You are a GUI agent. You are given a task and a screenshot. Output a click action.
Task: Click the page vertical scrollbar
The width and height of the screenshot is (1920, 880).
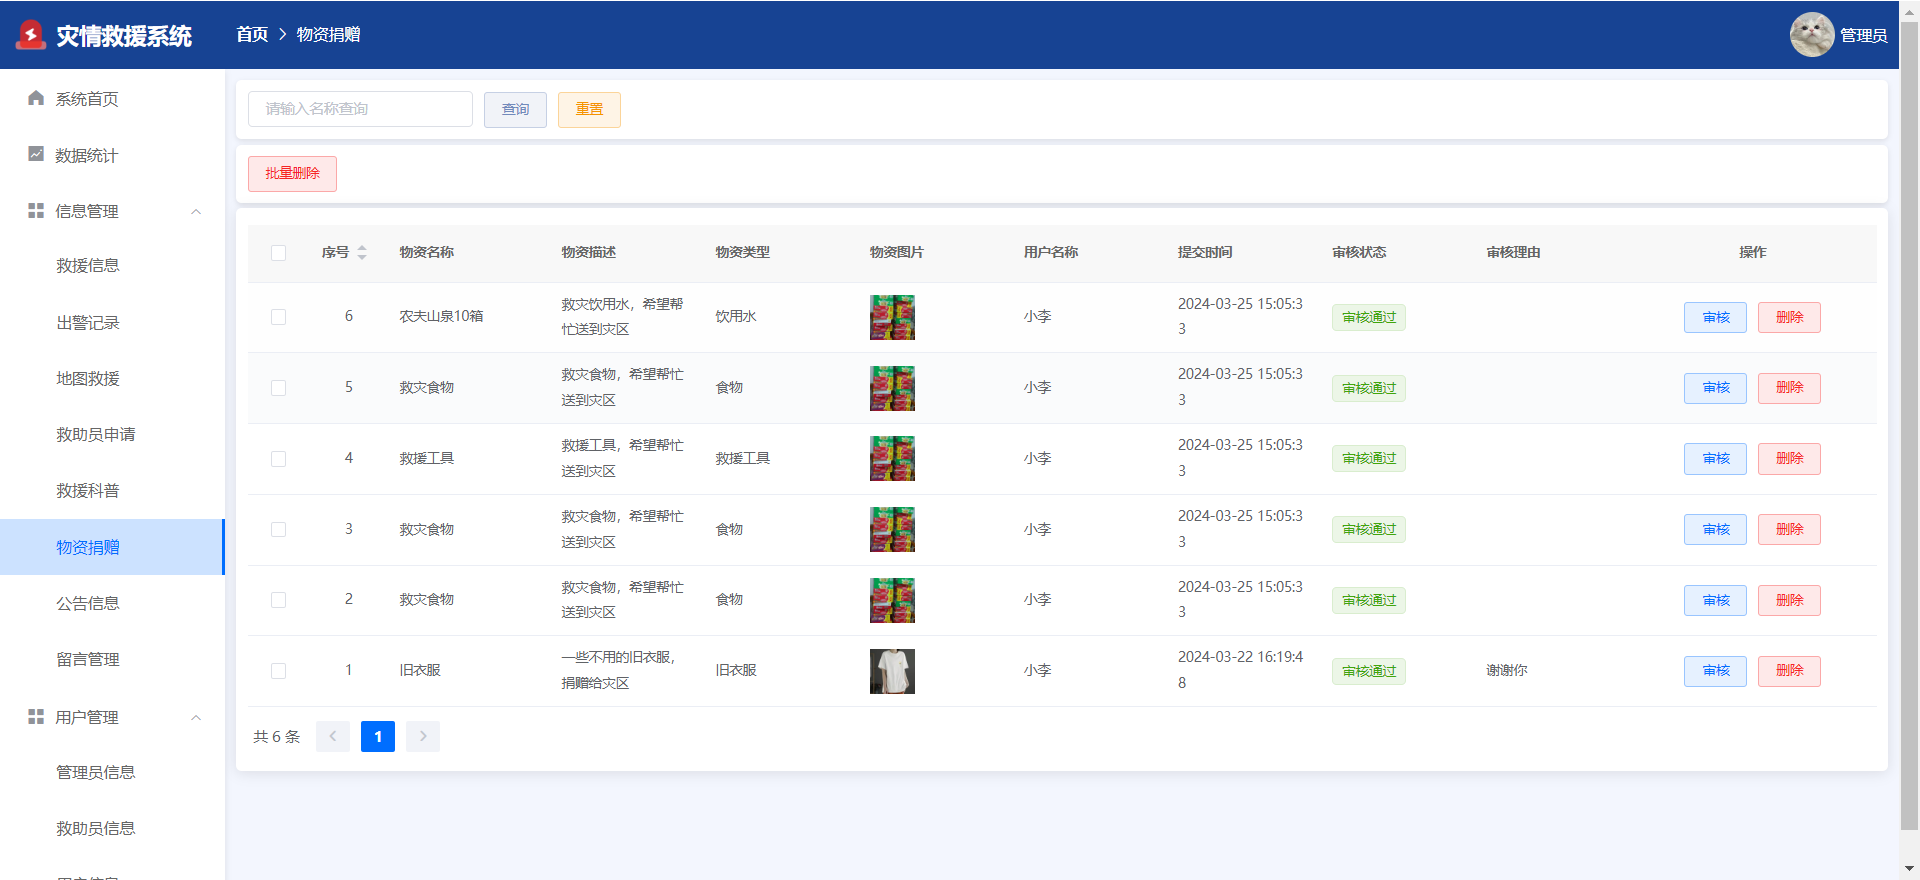coord(1909,425)
